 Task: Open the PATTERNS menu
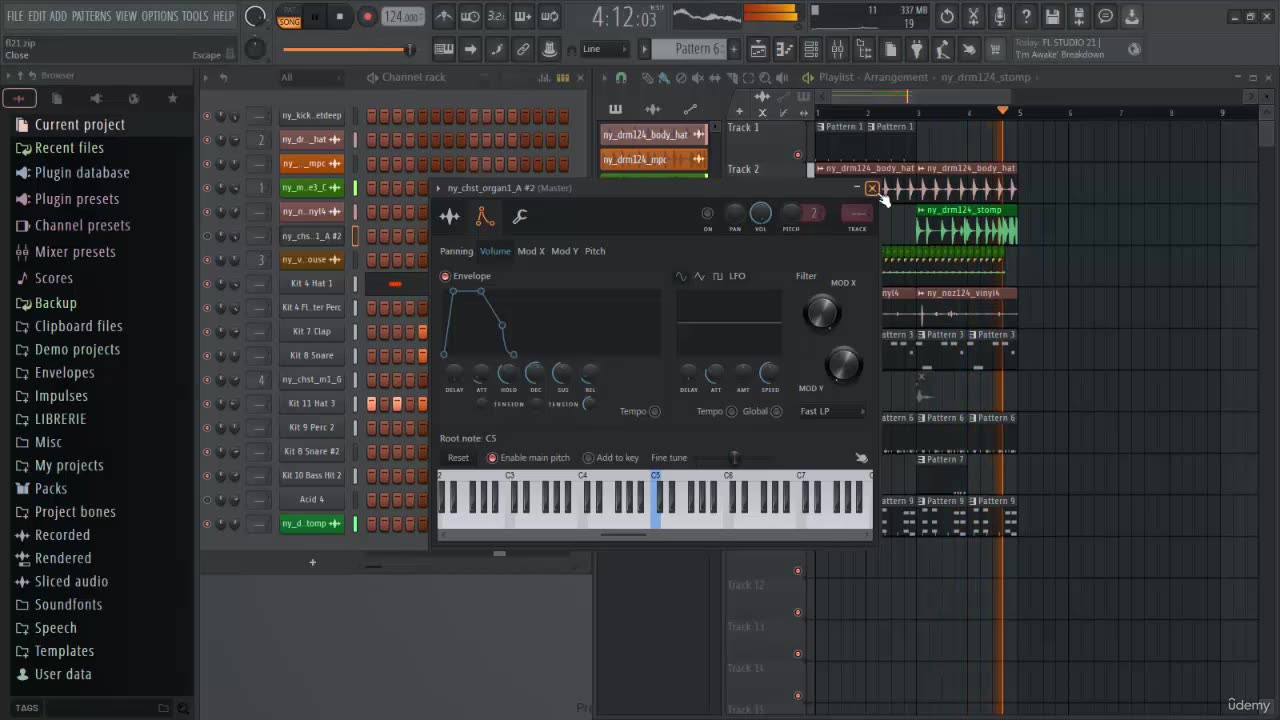tap(91, 16)
